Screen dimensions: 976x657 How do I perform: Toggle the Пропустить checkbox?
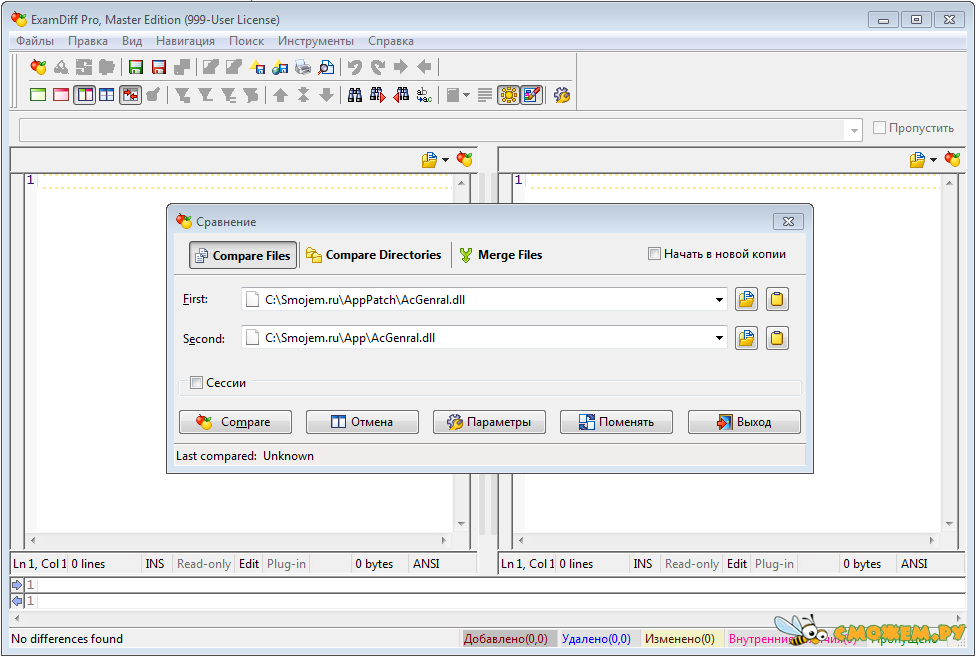(879, 128)
